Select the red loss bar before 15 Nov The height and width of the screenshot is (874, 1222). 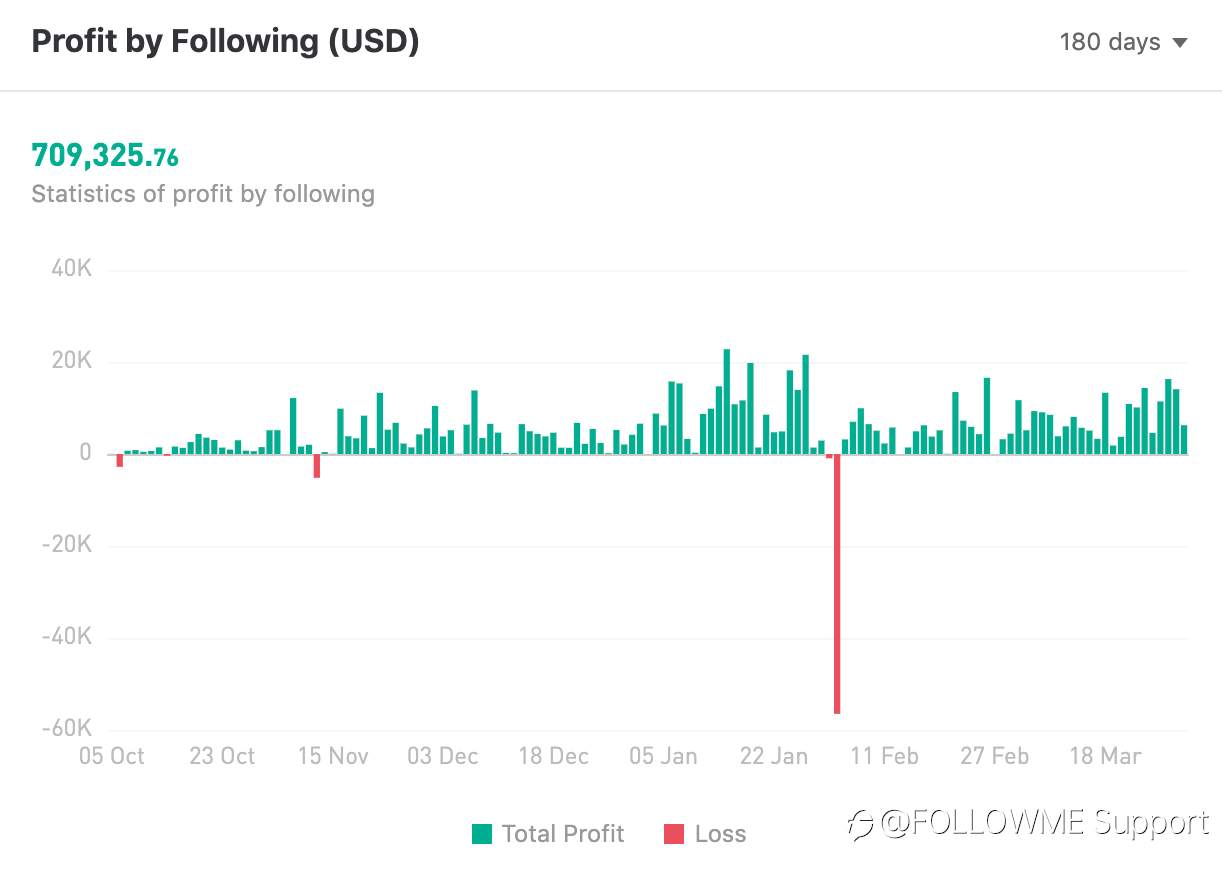[x=317, y=466]
